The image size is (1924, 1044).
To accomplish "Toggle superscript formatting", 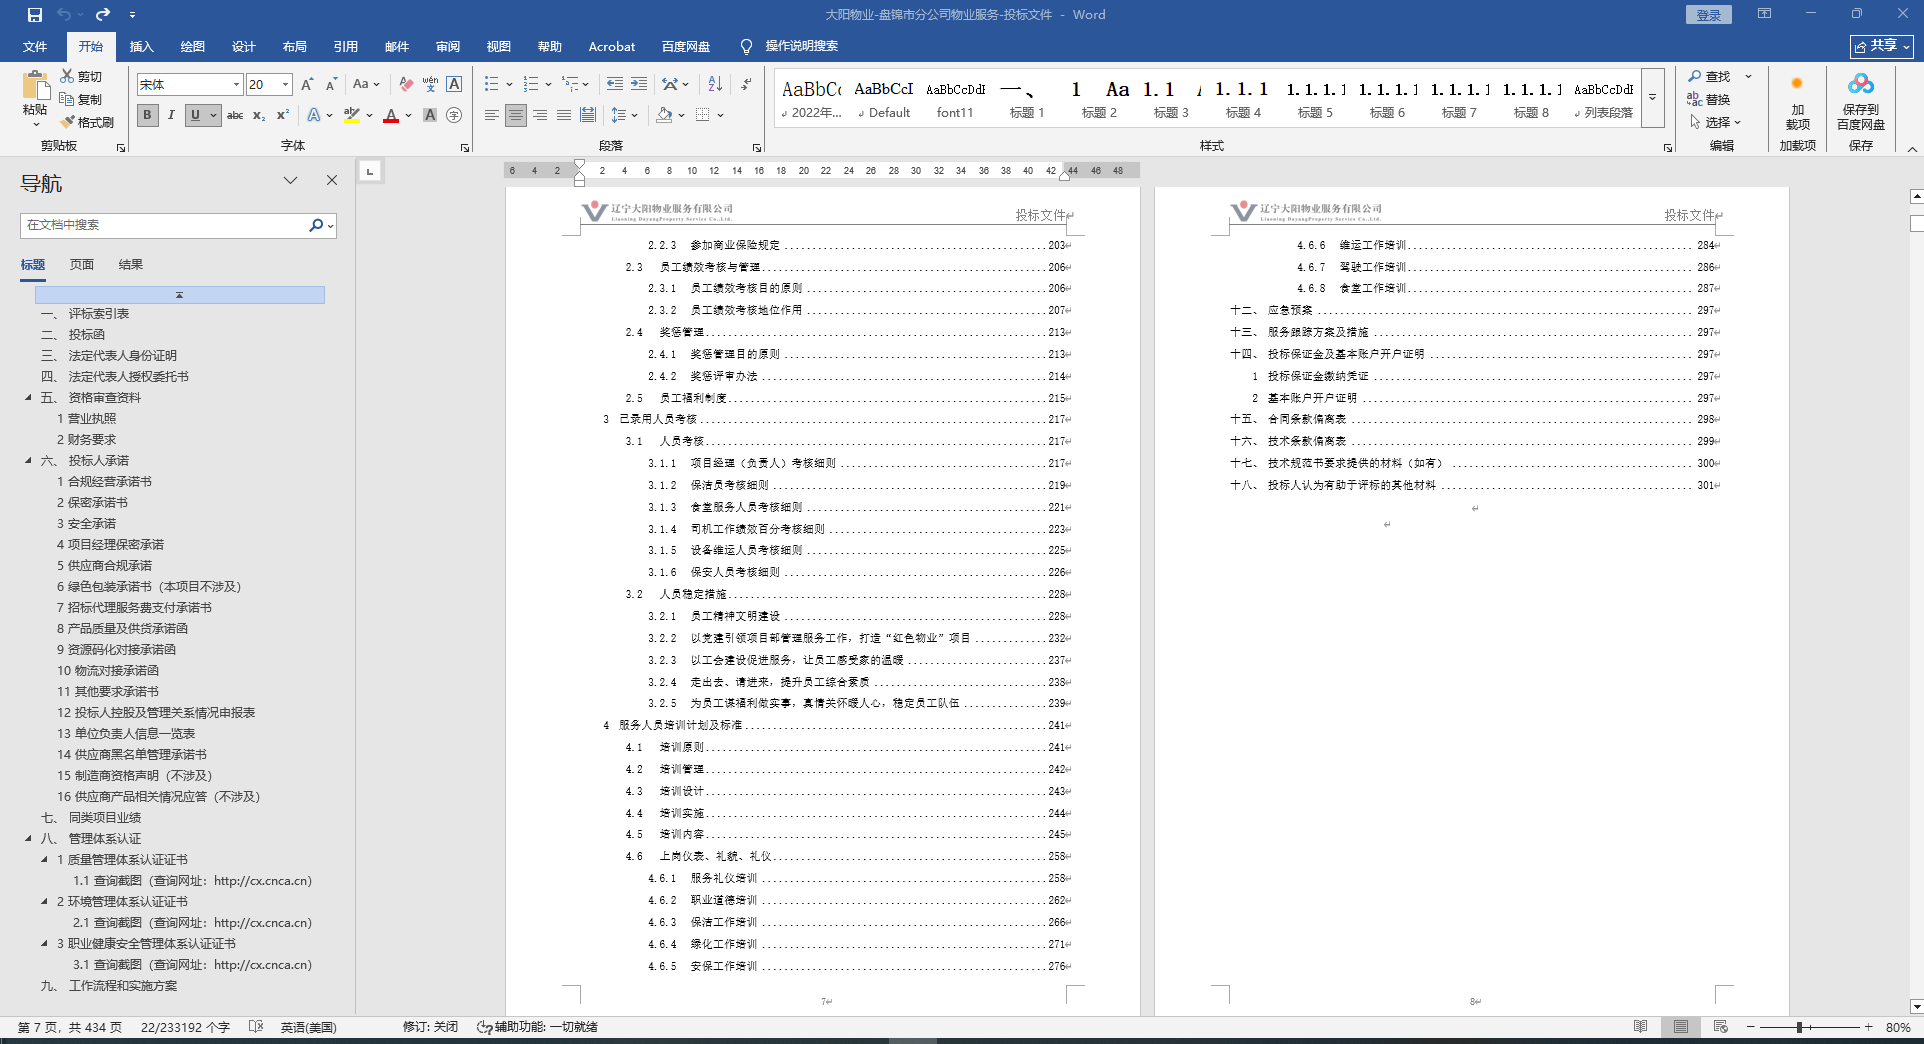I will 283,115.
